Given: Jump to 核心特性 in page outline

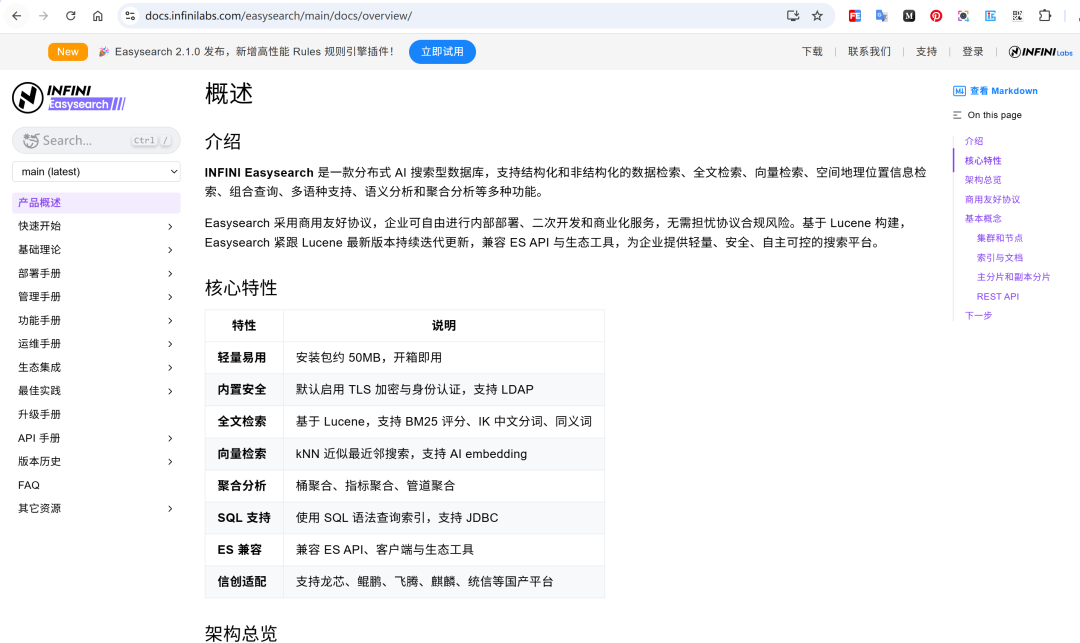Looking at the screenshot, I should coord(983,160).
